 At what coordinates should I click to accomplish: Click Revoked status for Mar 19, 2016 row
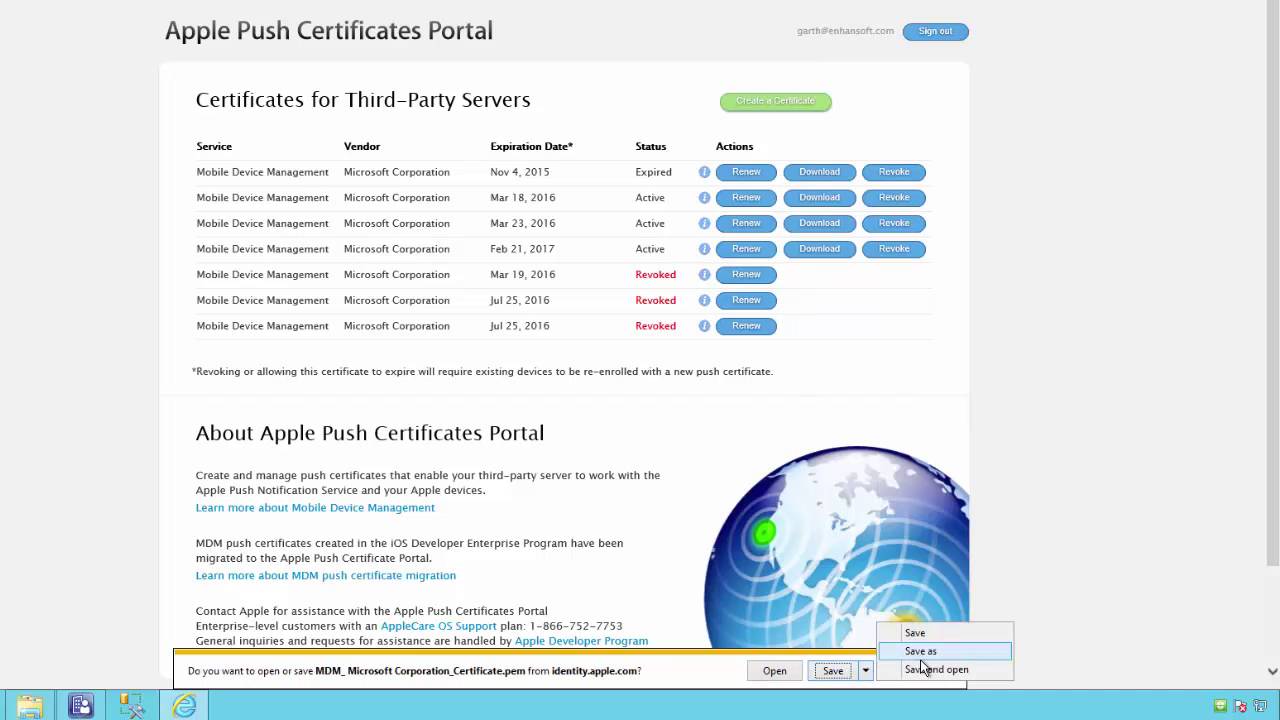pyautogui.click(x=655, y=275)
